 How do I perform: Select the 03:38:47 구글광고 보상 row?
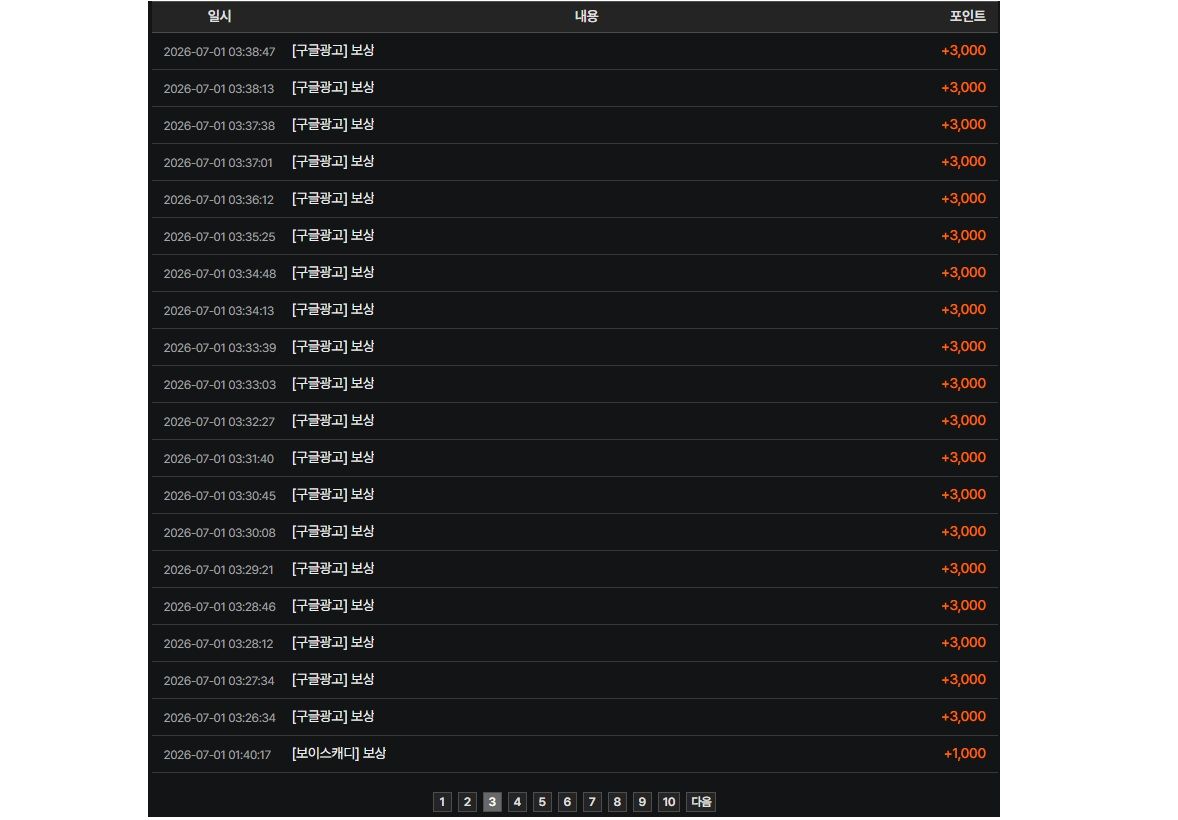point(575,51)
